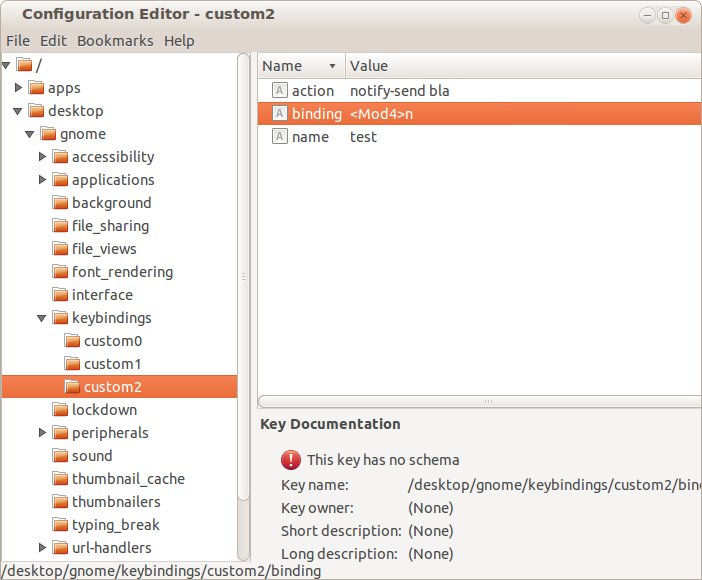Viewport: 702px width, 580px height.
Task: Click the thumbnailers folder icon
Action: pyautogui.click(x=60, y=502)
